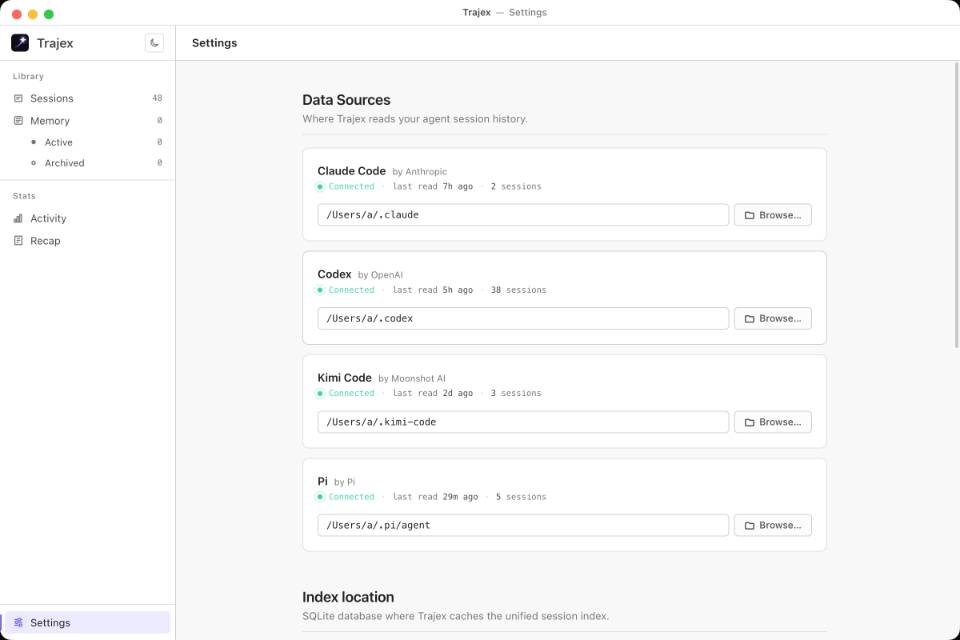Click 'by Anthropic' label
Viewport: 960px width, 640px height.
point(419,172)
